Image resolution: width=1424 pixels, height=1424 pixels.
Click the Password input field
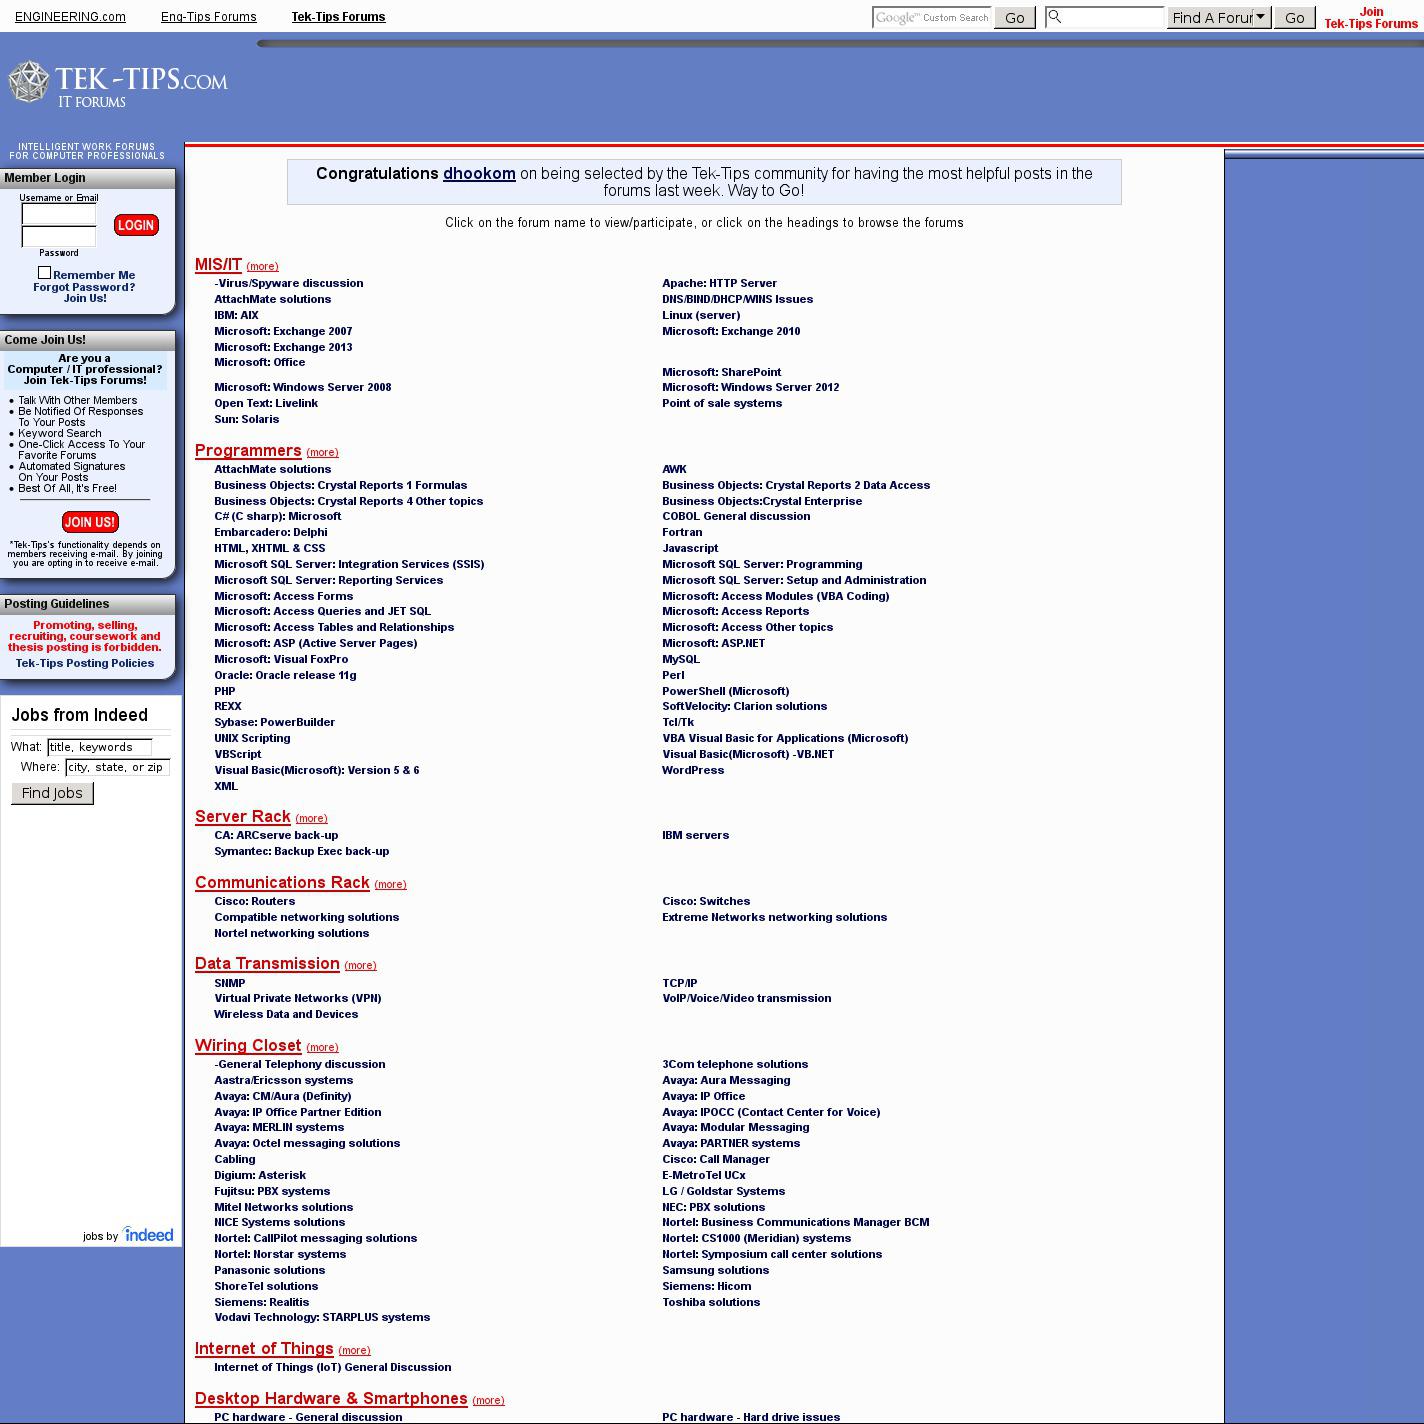(x=59, y=237)
